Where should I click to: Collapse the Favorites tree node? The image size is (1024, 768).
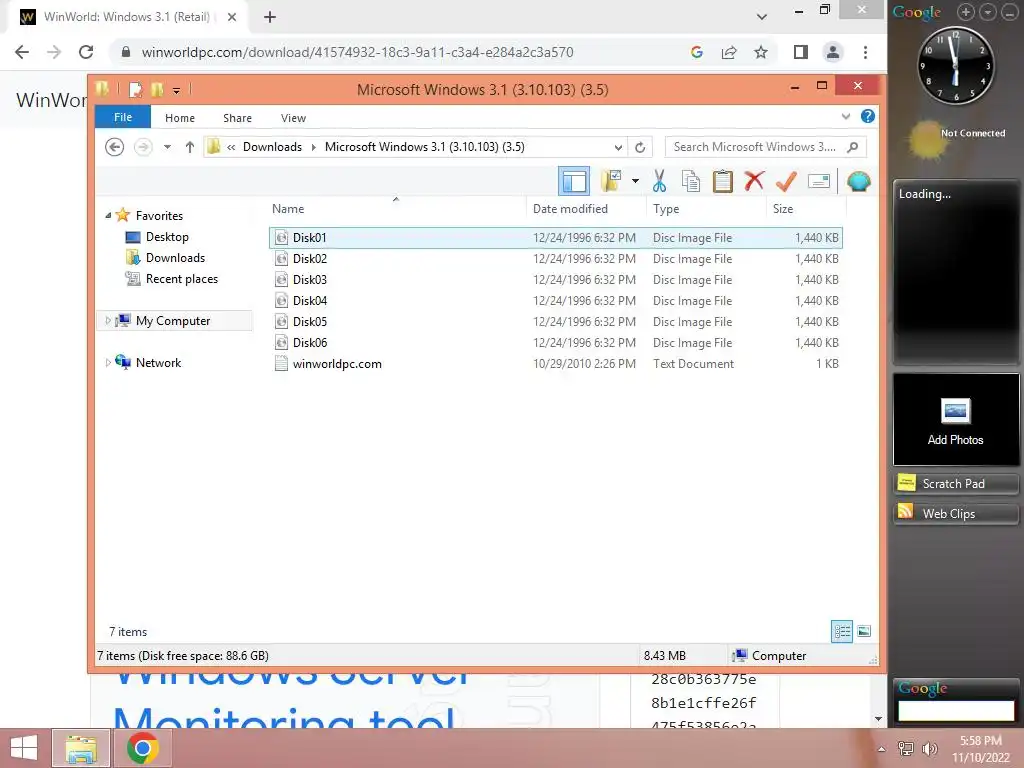click(x=108, y=215)
